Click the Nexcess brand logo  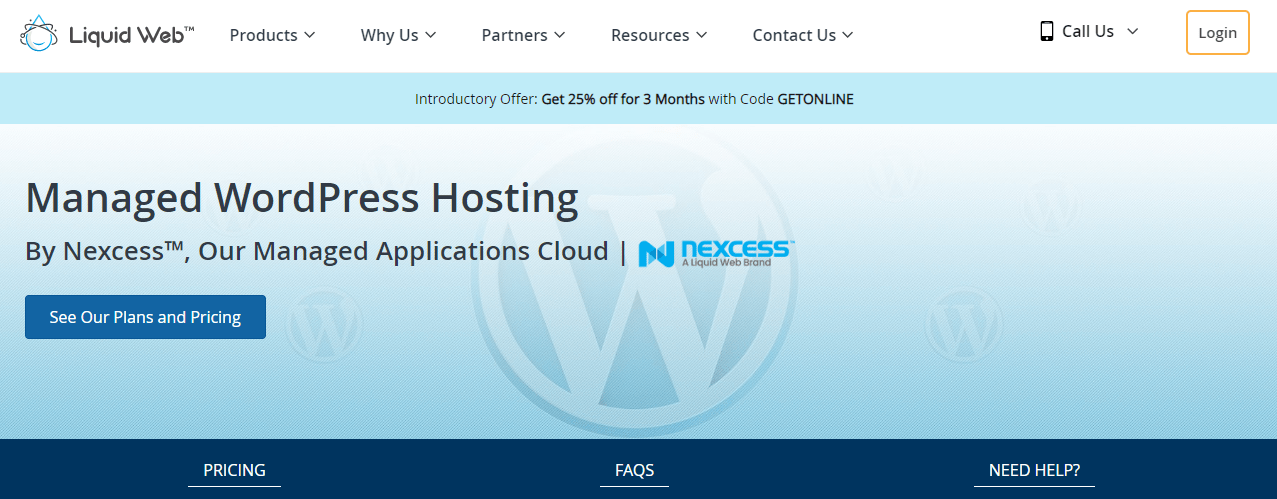coord(716,253)
